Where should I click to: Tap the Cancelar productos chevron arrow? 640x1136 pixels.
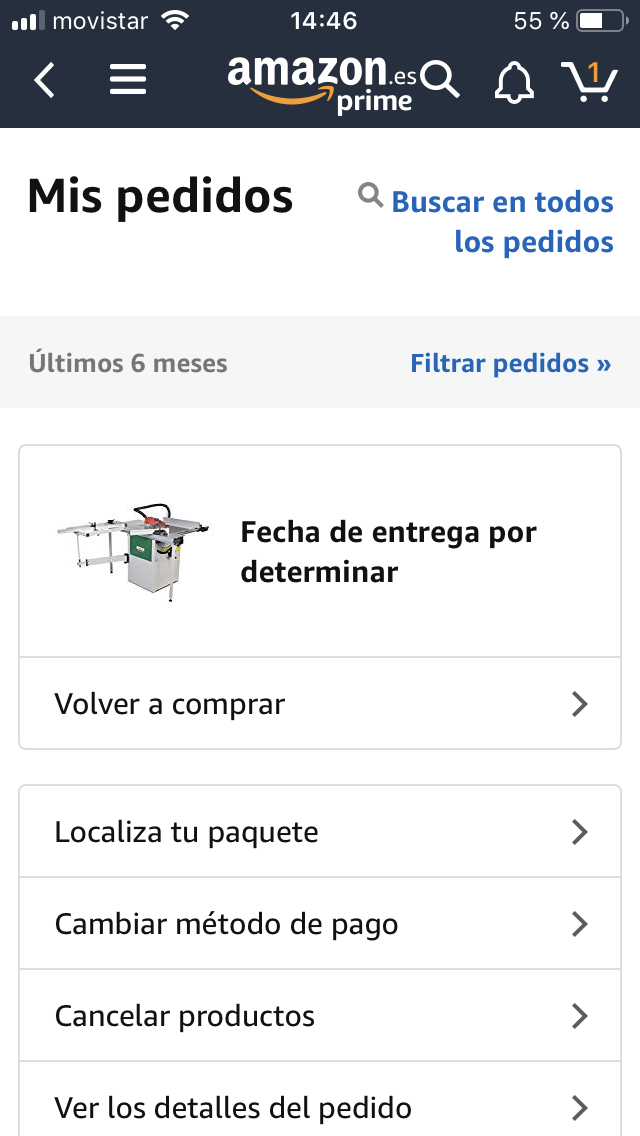coord(579,1016)
